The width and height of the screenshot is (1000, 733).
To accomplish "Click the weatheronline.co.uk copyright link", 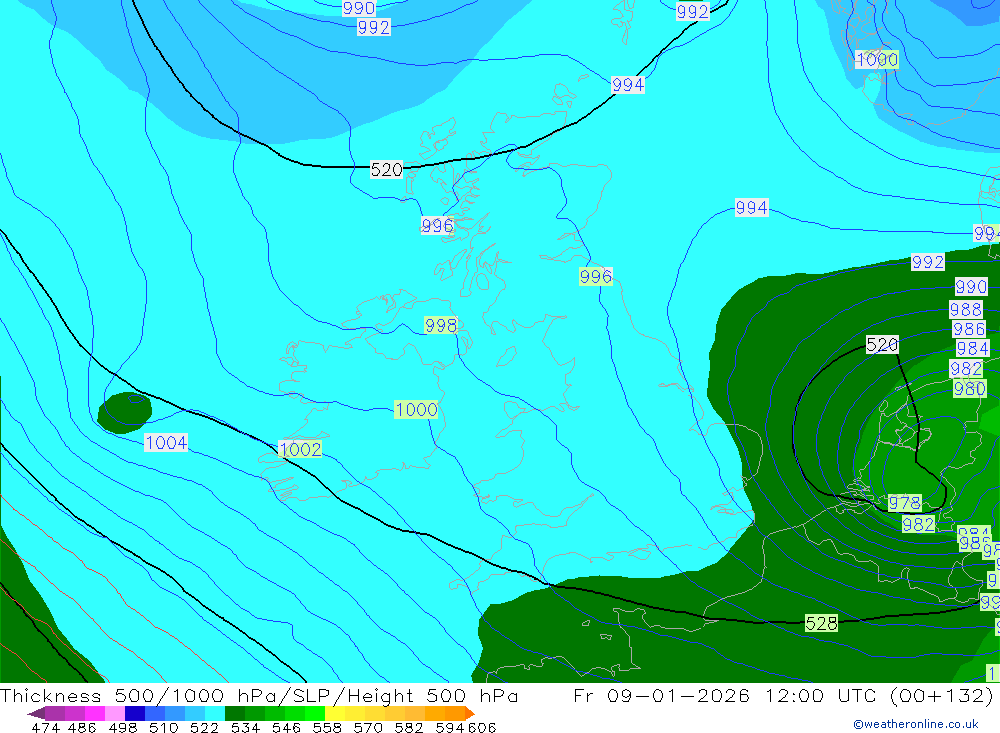I will [x=915, y=724].
